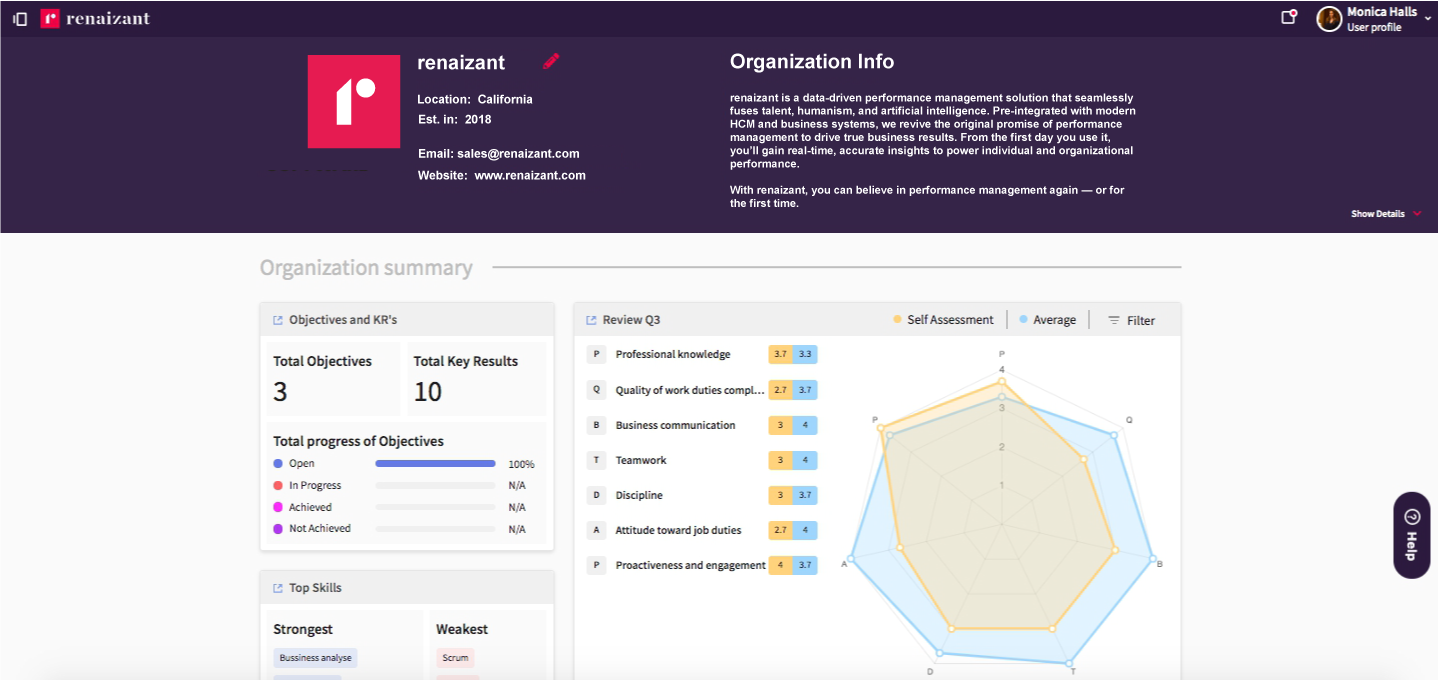1438x680 pixels.
Task: Click the blue Open status dot
Action: 278,464
